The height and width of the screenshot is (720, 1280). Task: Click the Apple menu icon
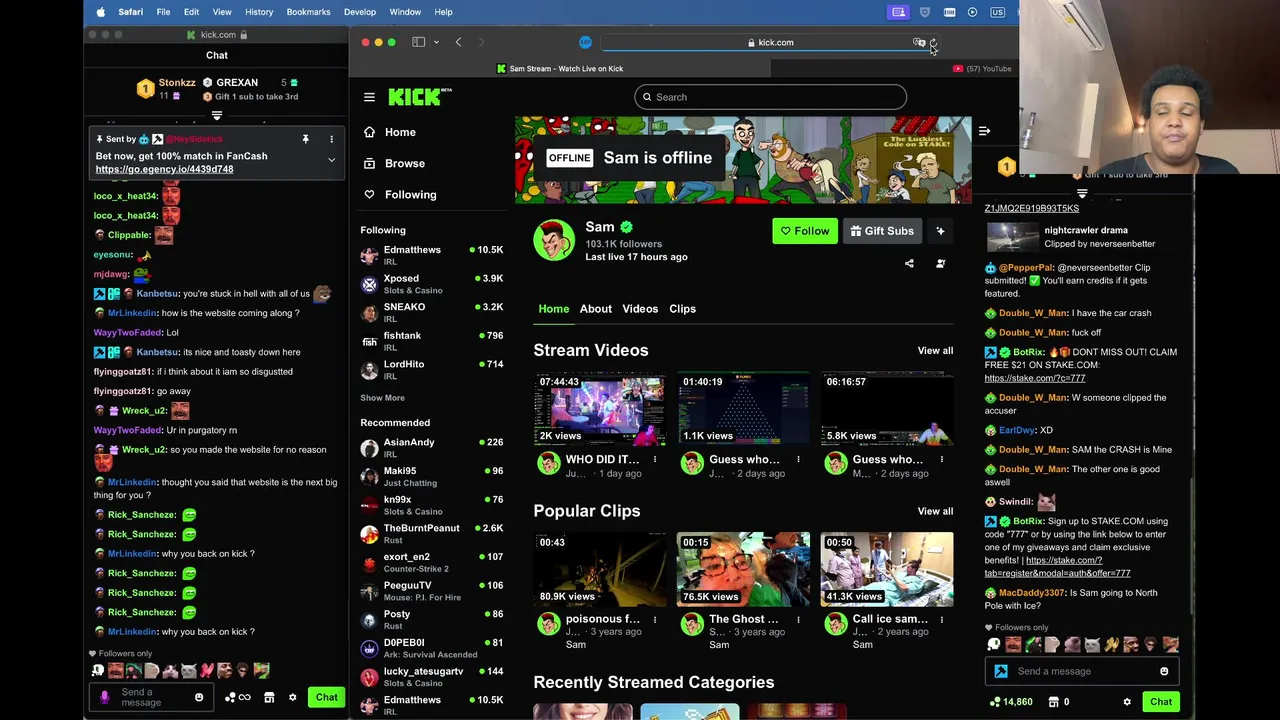[x=100, y=12]
